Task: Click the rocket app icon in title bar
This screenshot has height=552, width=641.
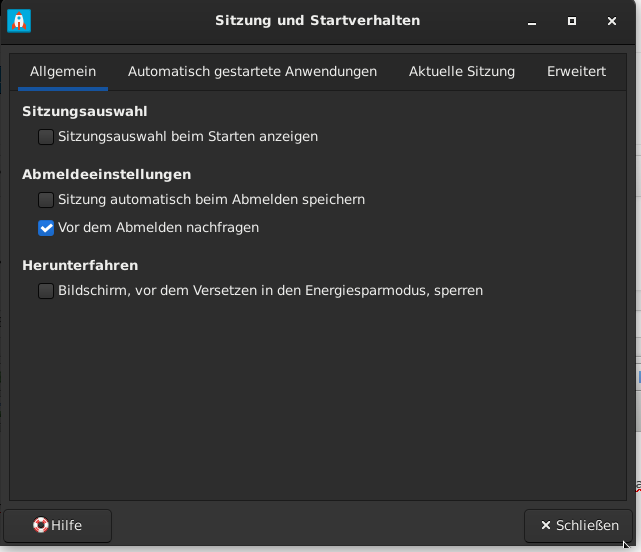Action: tap(19, 21)
